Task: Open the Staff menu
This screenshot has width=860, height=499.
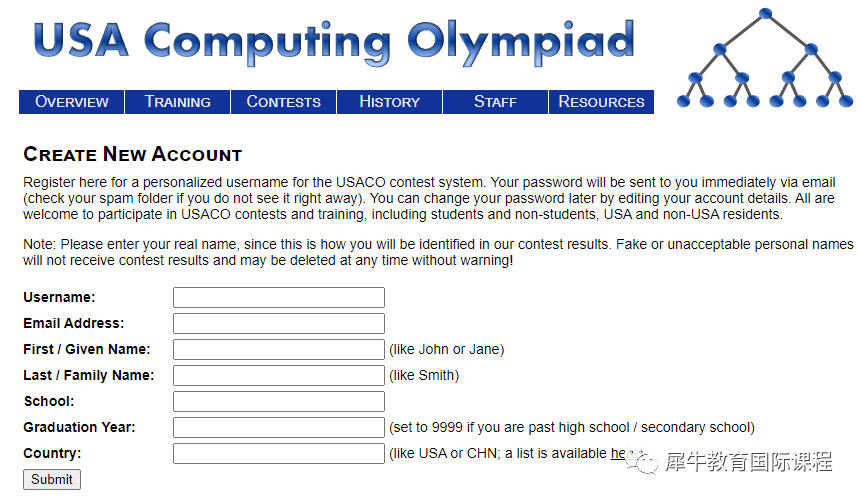Action: click(x=495, y=102)
